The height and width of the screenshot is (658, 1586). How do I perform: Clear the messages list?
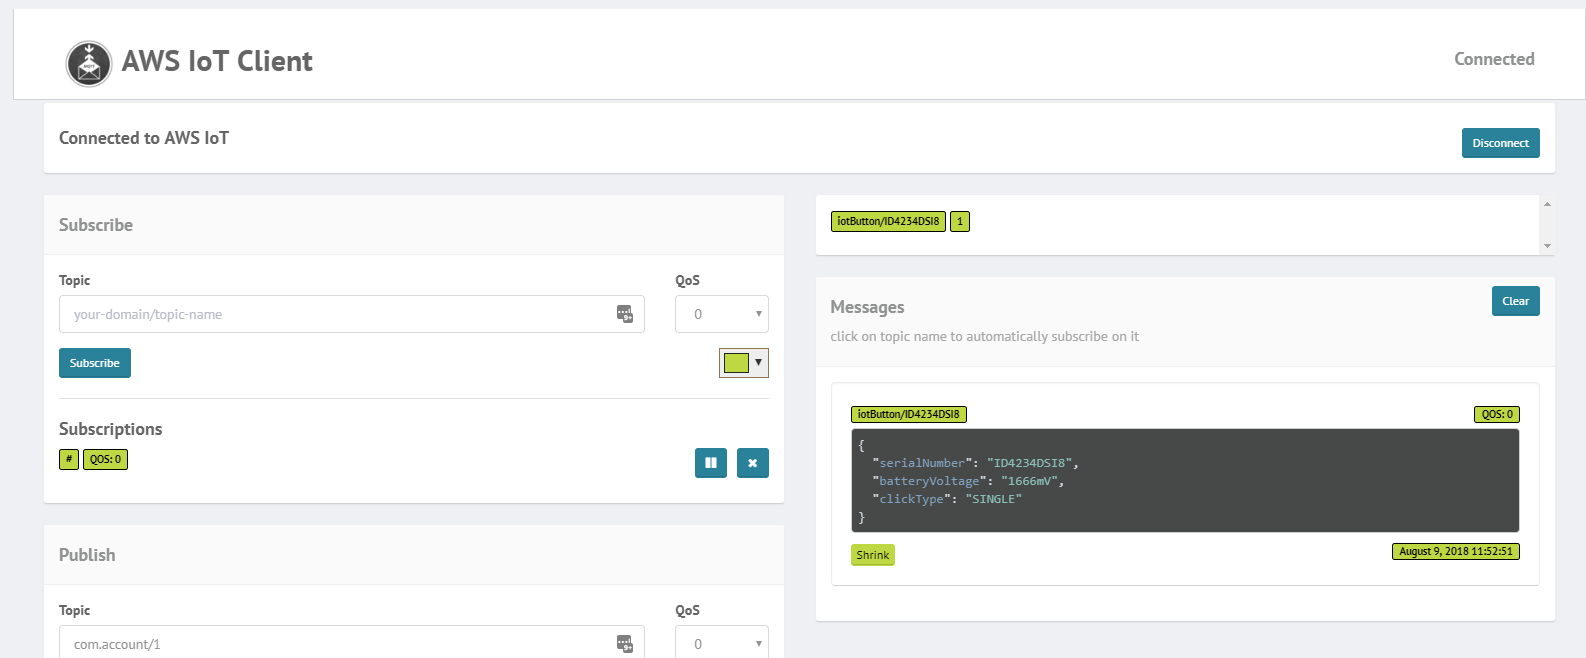pos(1515,301)
